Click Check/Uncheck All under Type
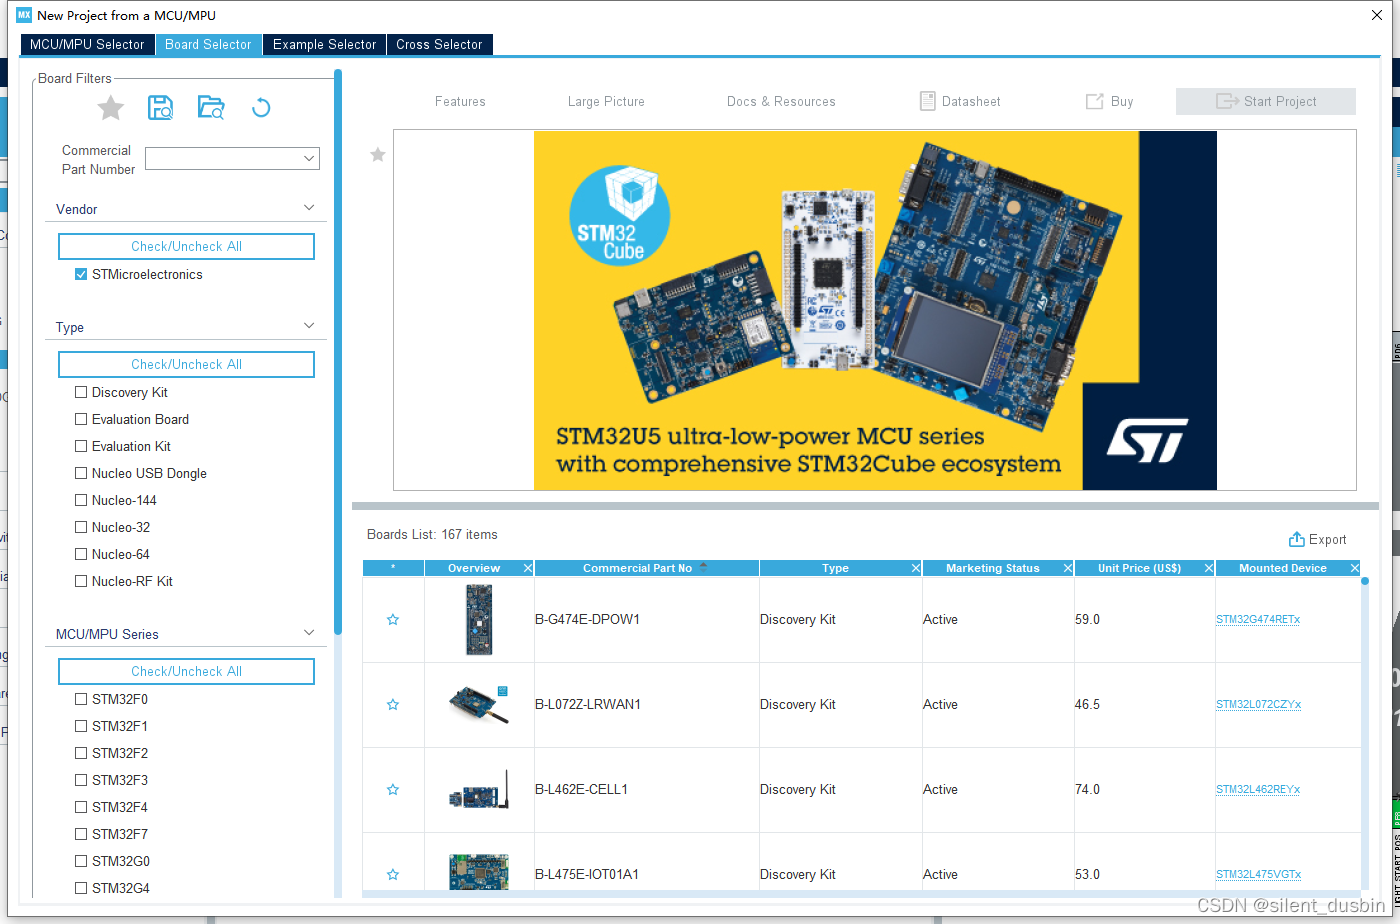 186,364
